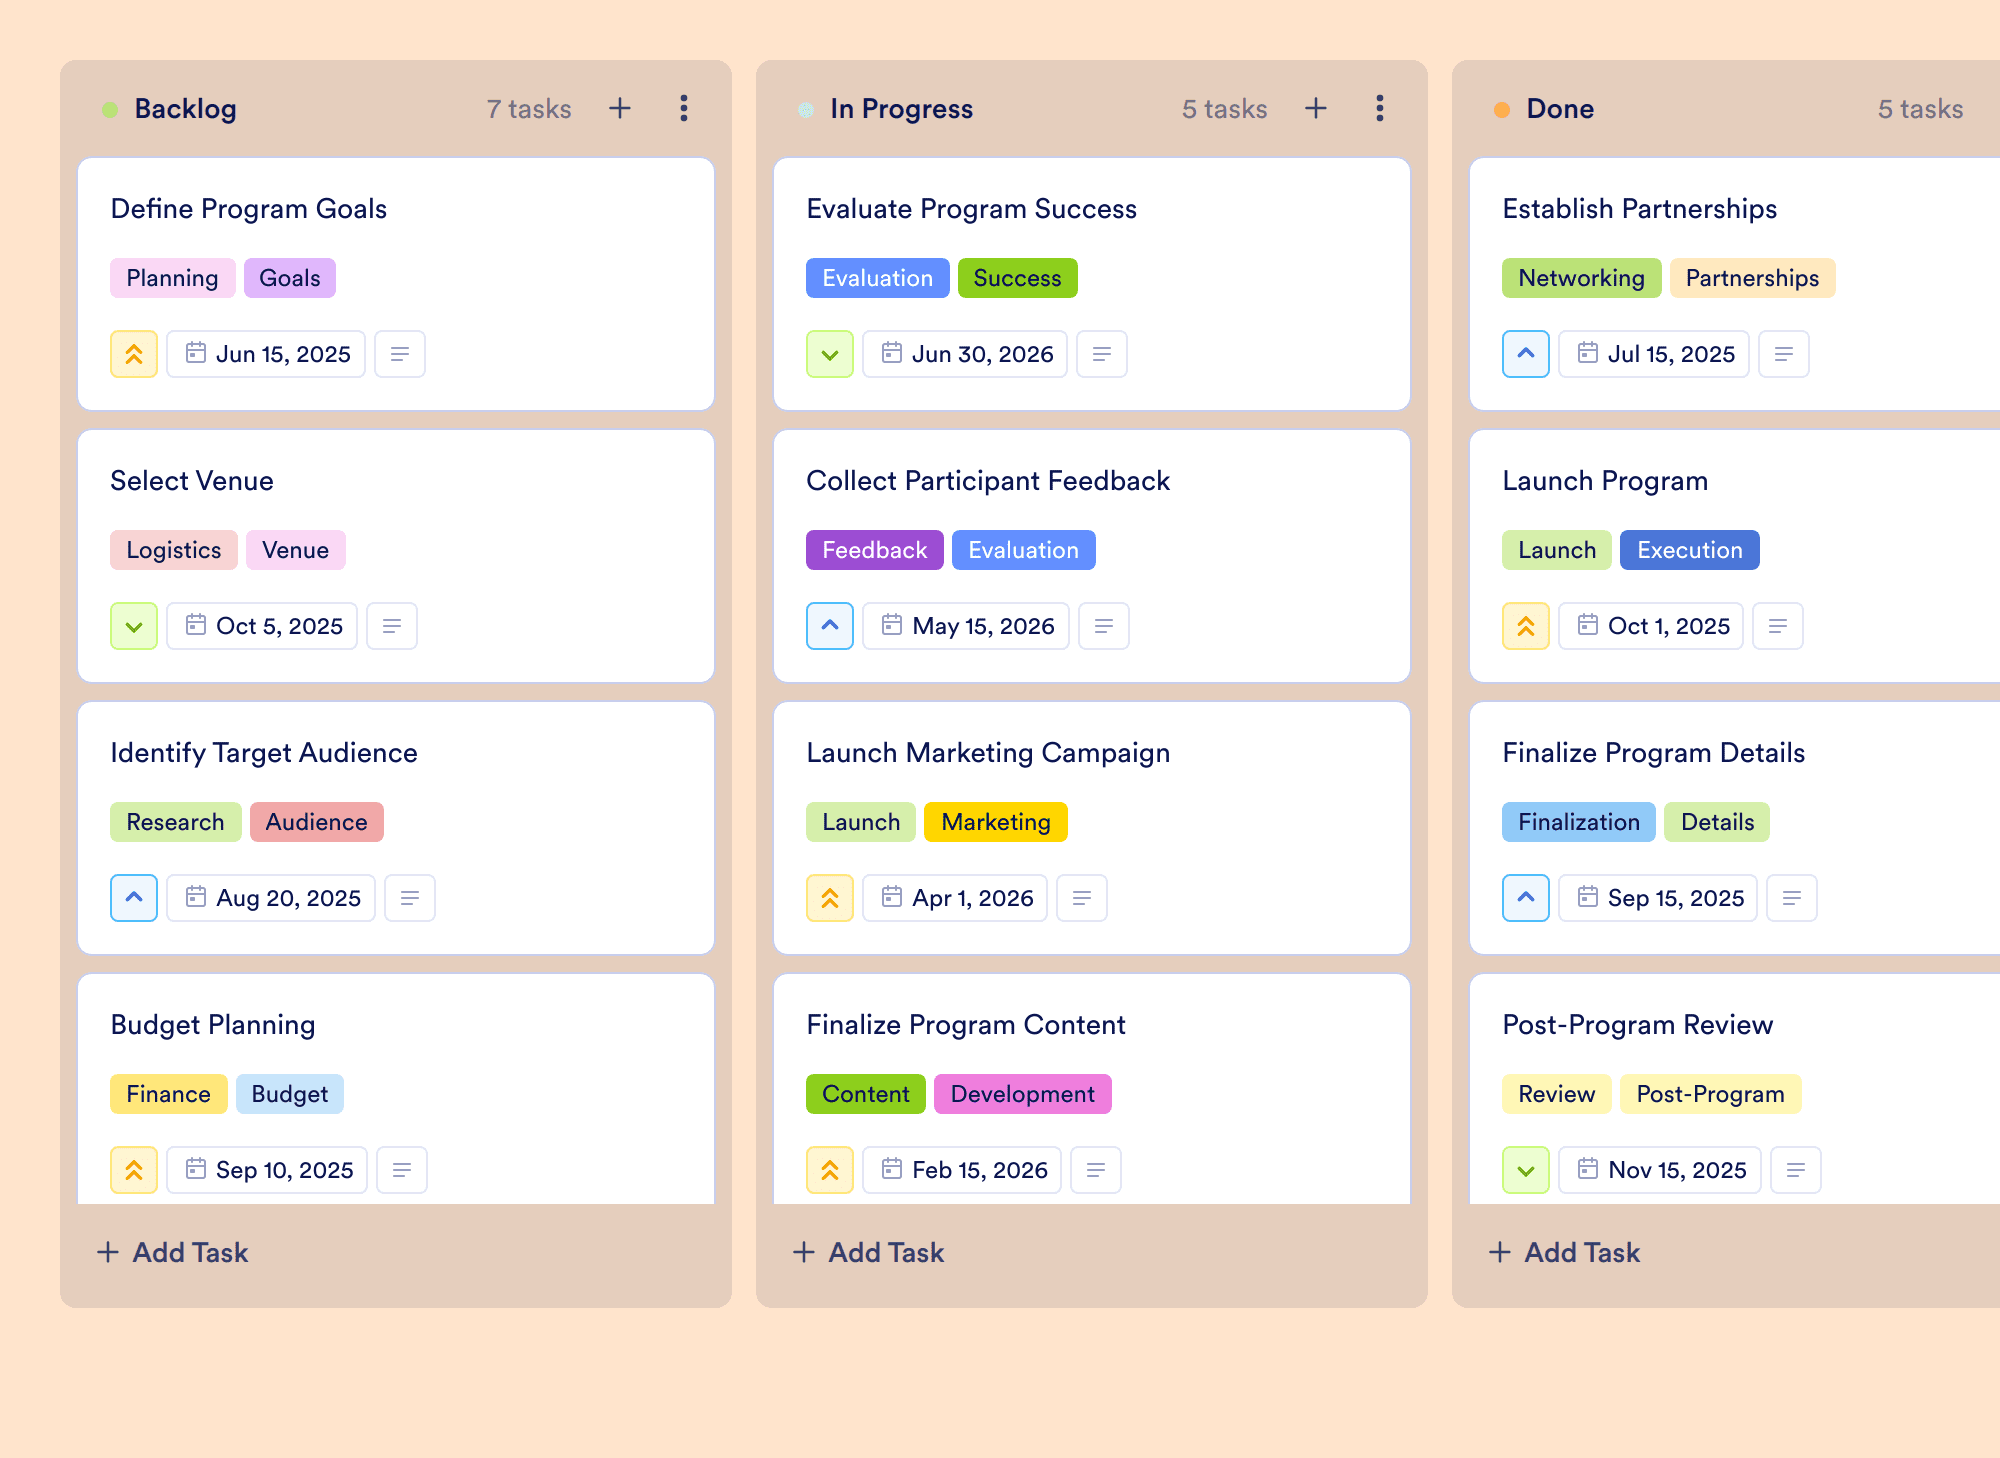Viewport: 2000px width, 1458px height.
Task: Open the Backlog column three-dot menu
Action: [684, 108]
